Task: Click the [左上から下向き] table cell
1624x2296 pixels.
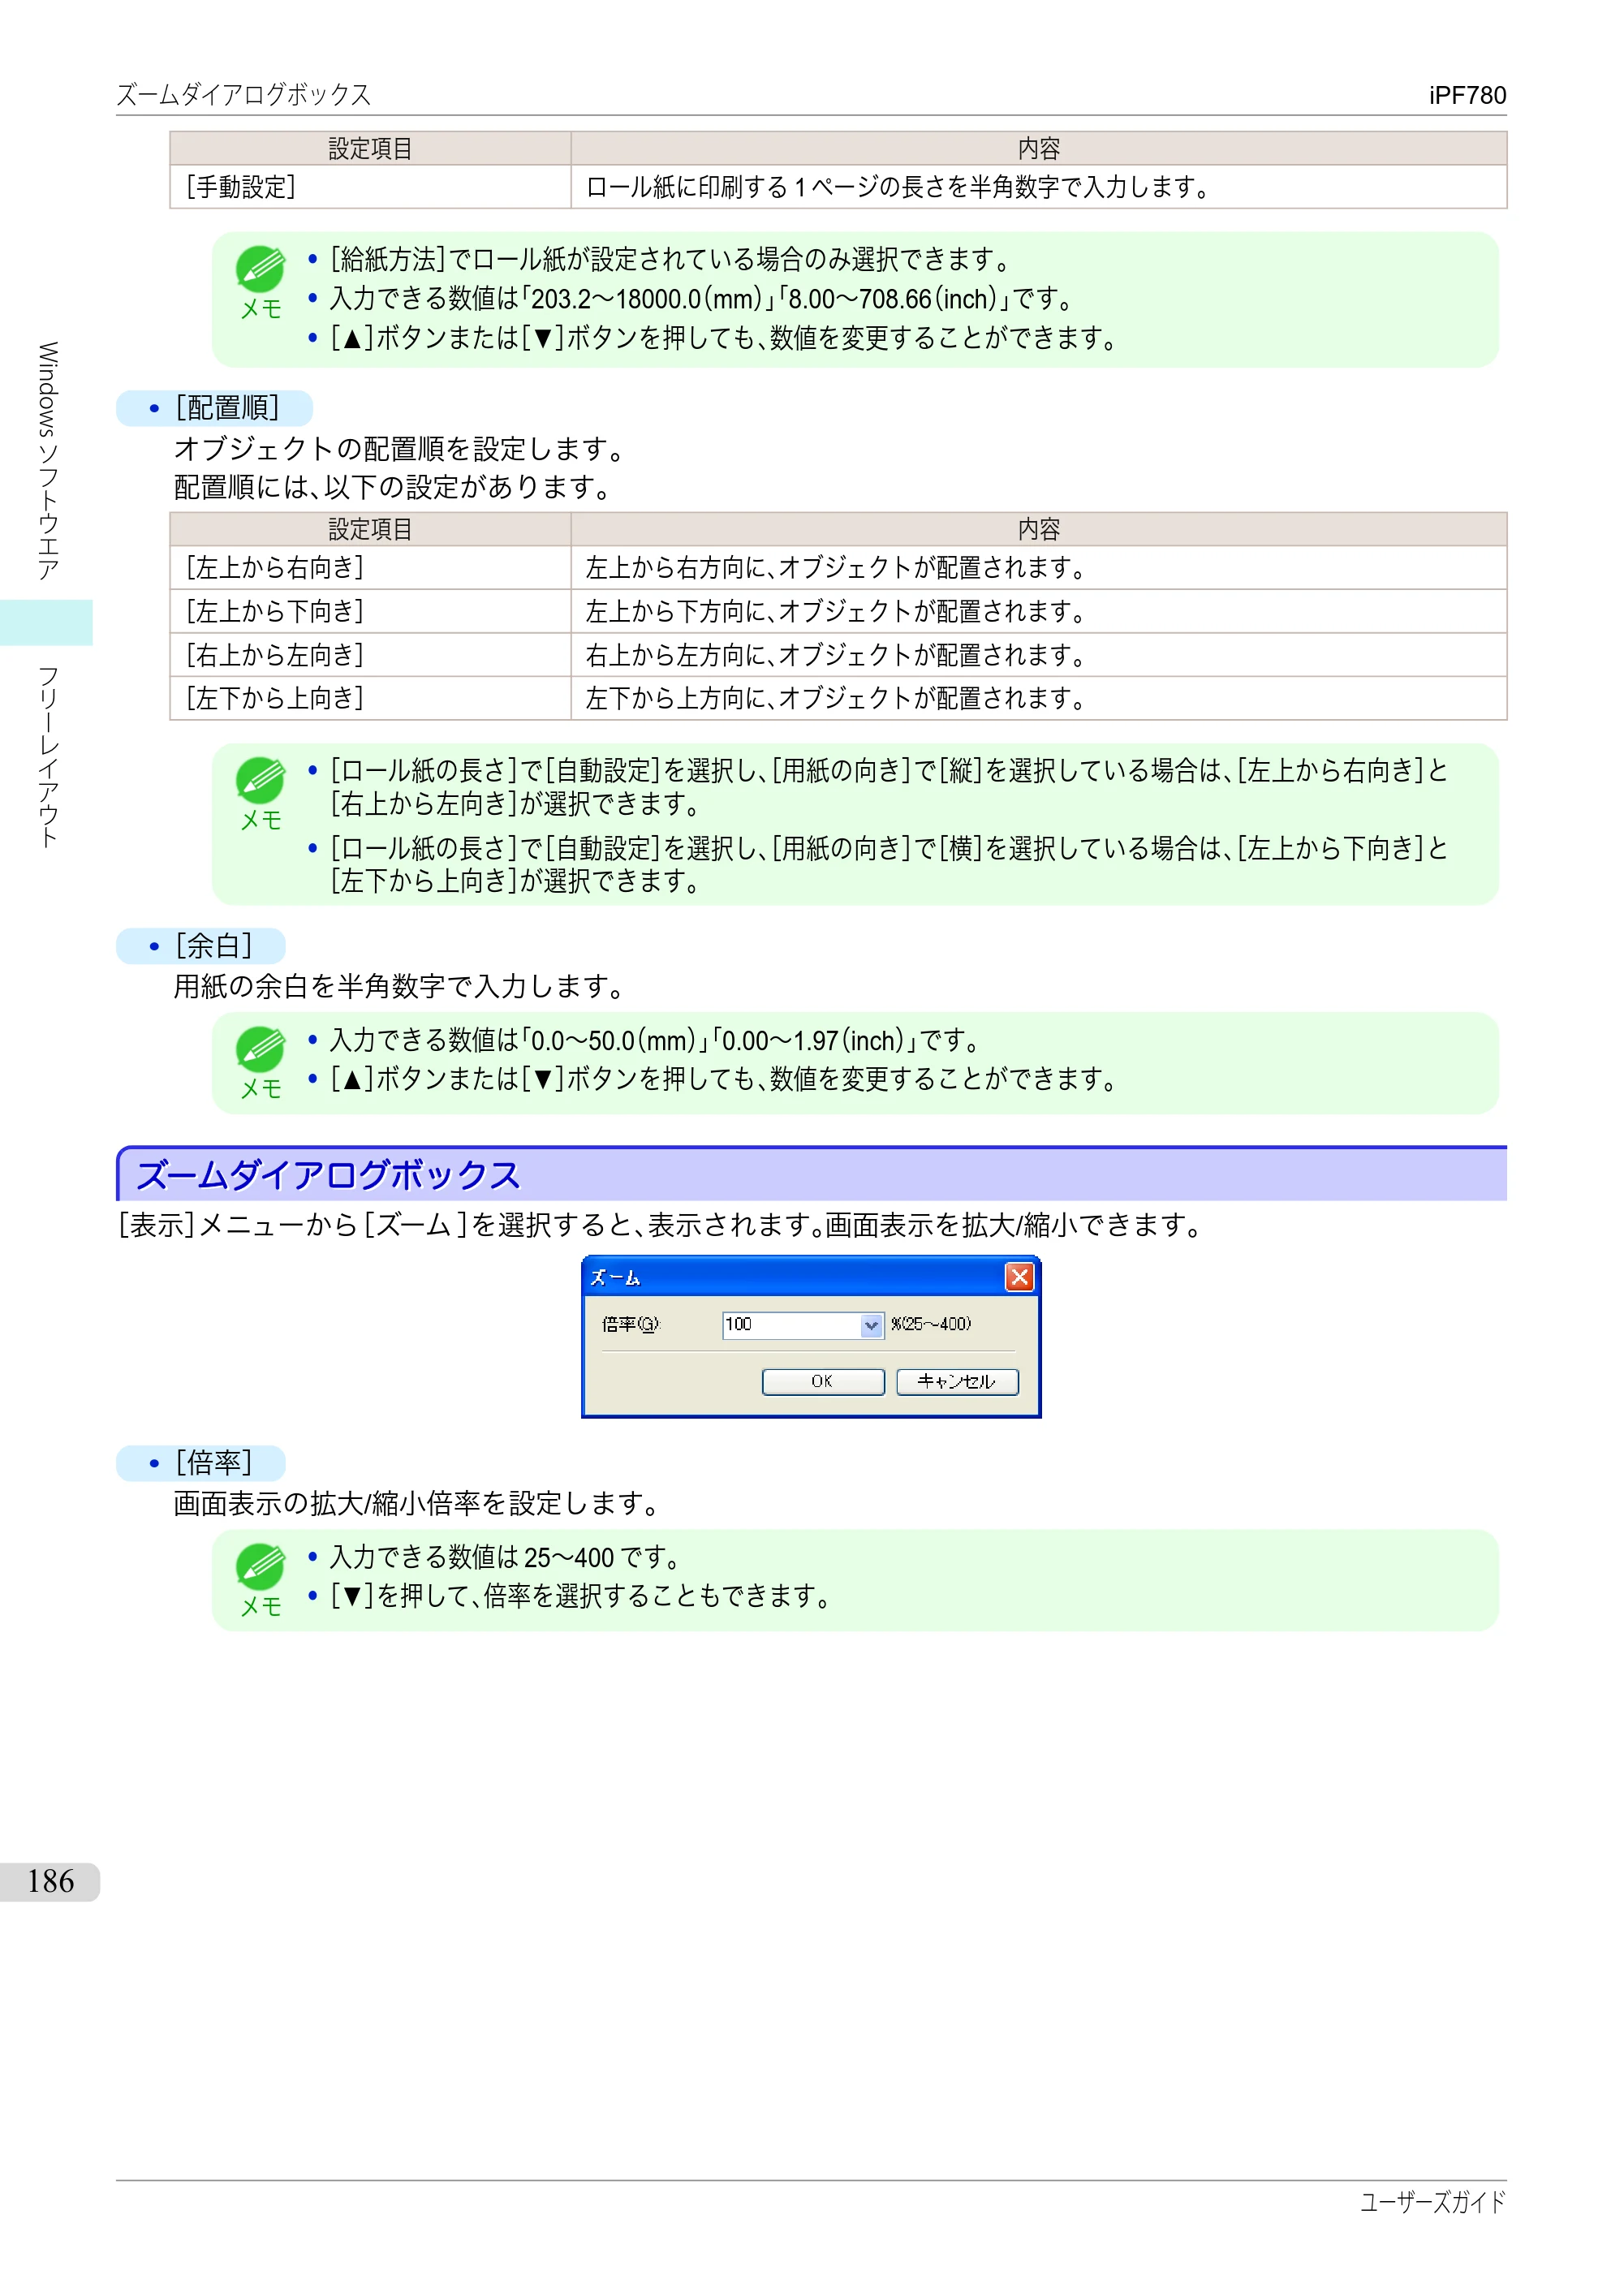Action: click(370, 611)
